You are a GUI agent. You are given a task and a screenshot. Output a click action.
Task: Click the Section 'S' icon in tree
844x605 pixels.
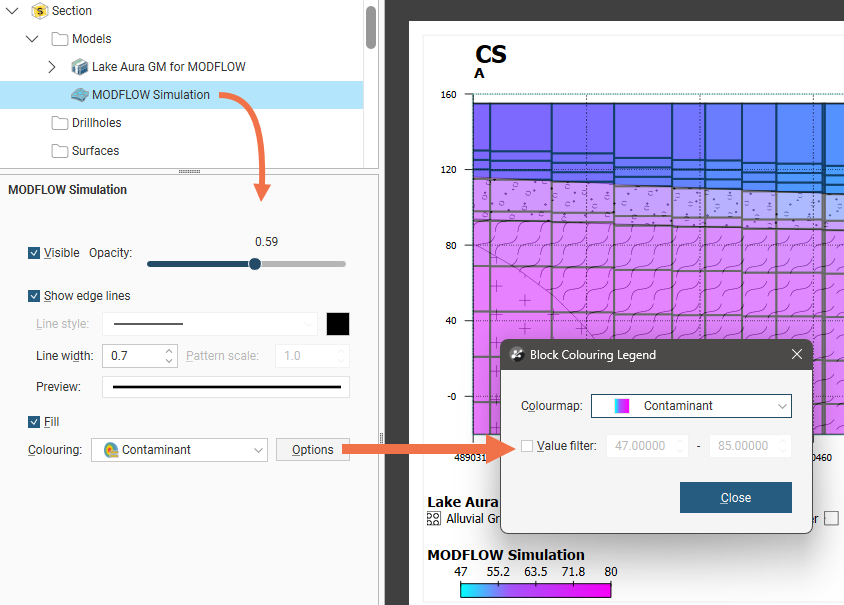point(40,11)
